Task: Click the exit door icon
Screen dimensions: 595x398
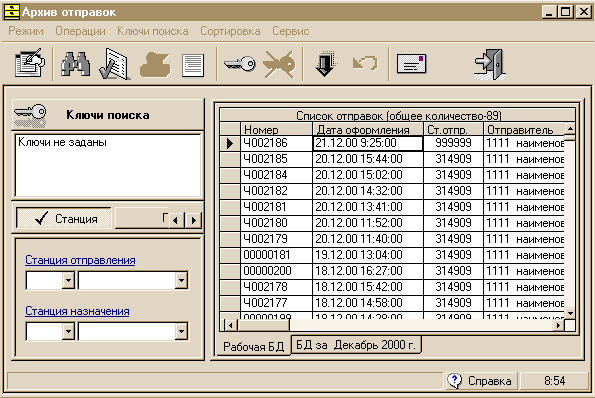Action: [490, 64]
